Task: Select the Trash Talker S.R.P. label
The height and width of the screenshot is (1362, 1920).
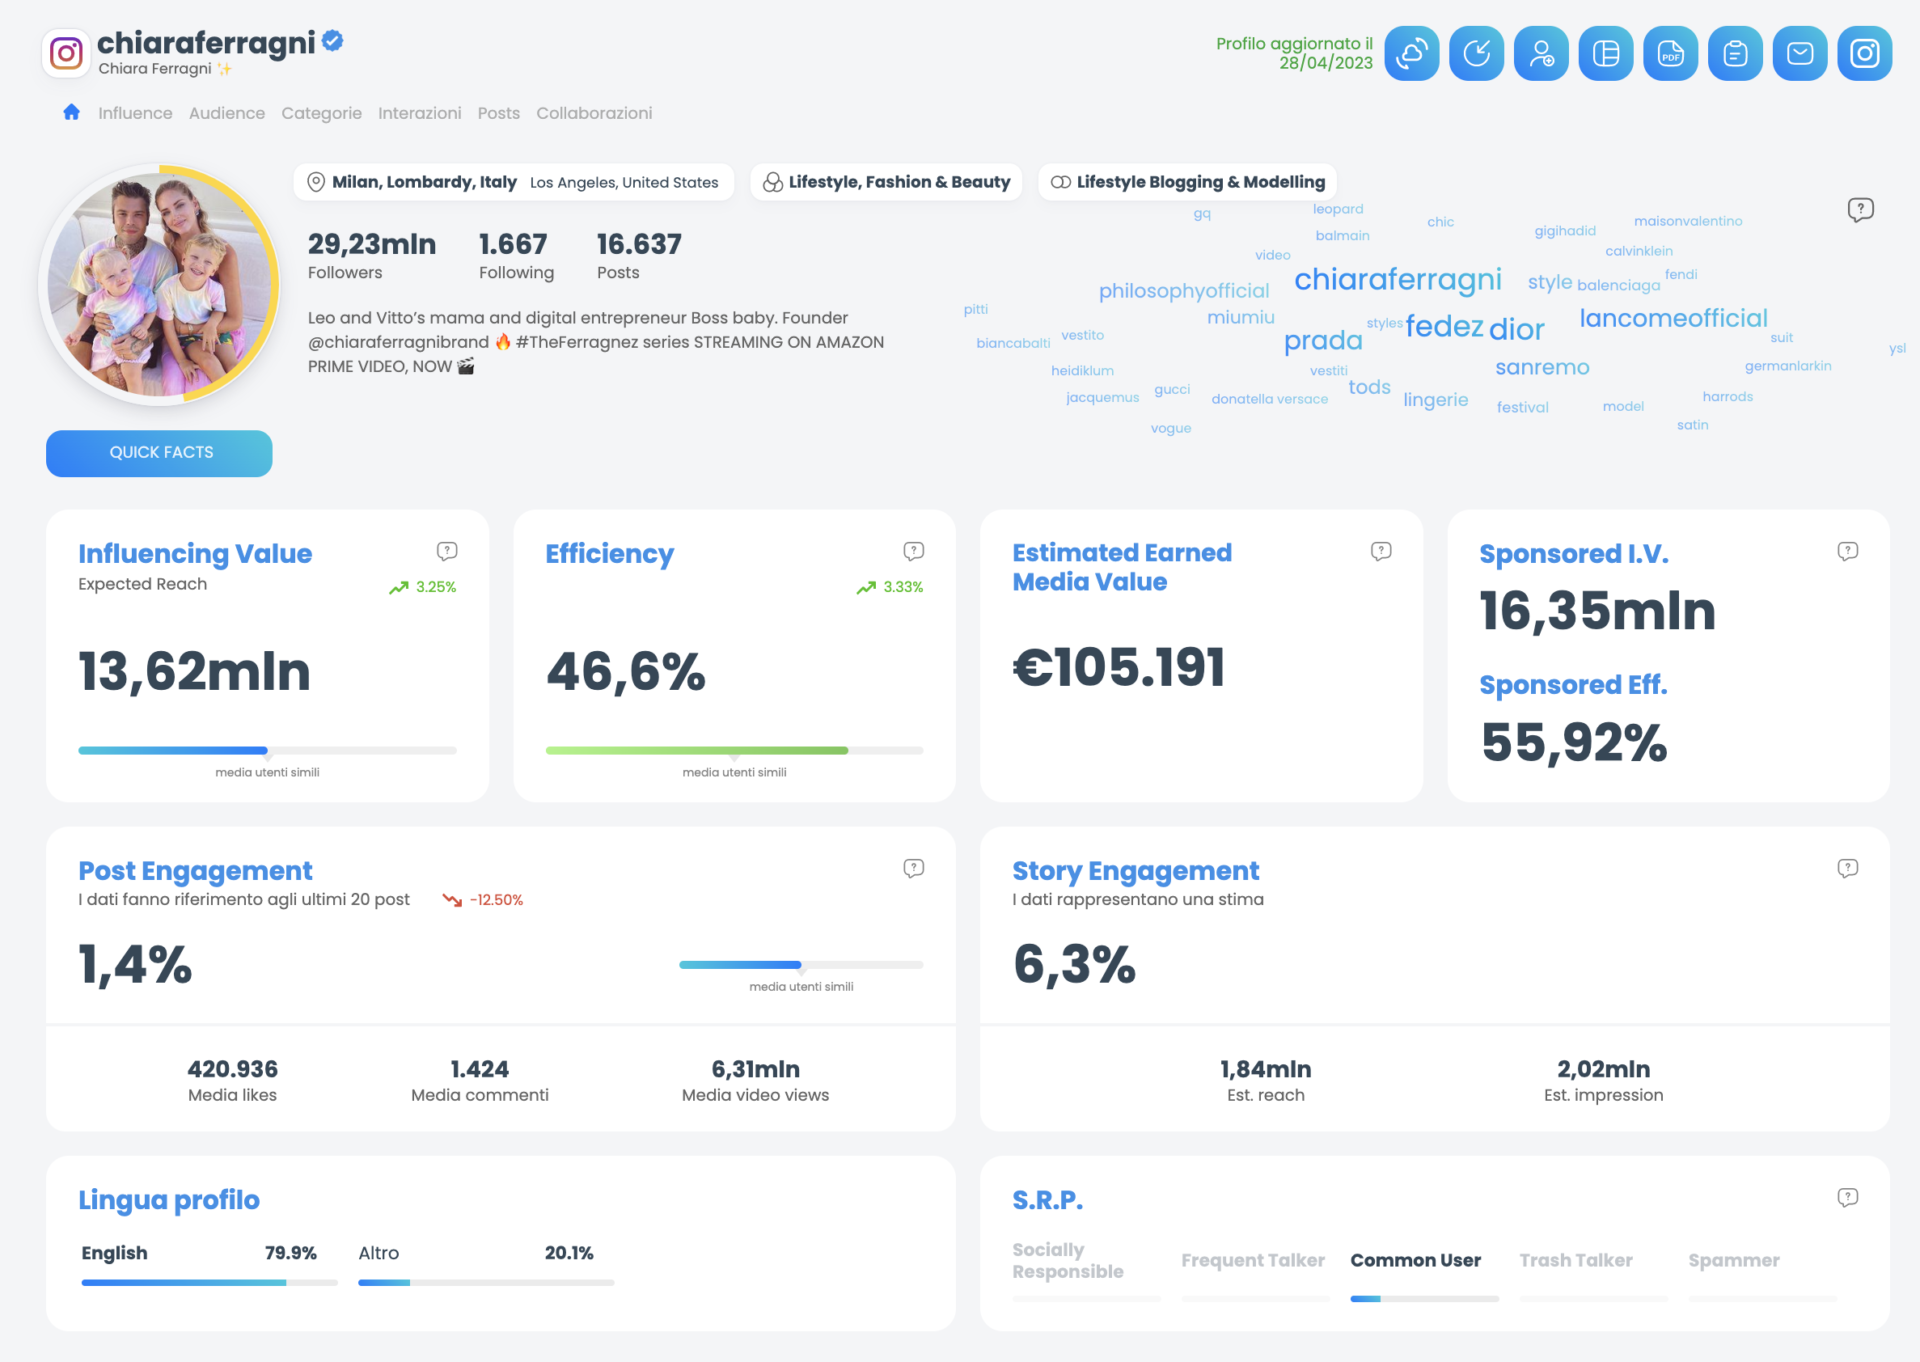Action: [x=1576, y=1260]
